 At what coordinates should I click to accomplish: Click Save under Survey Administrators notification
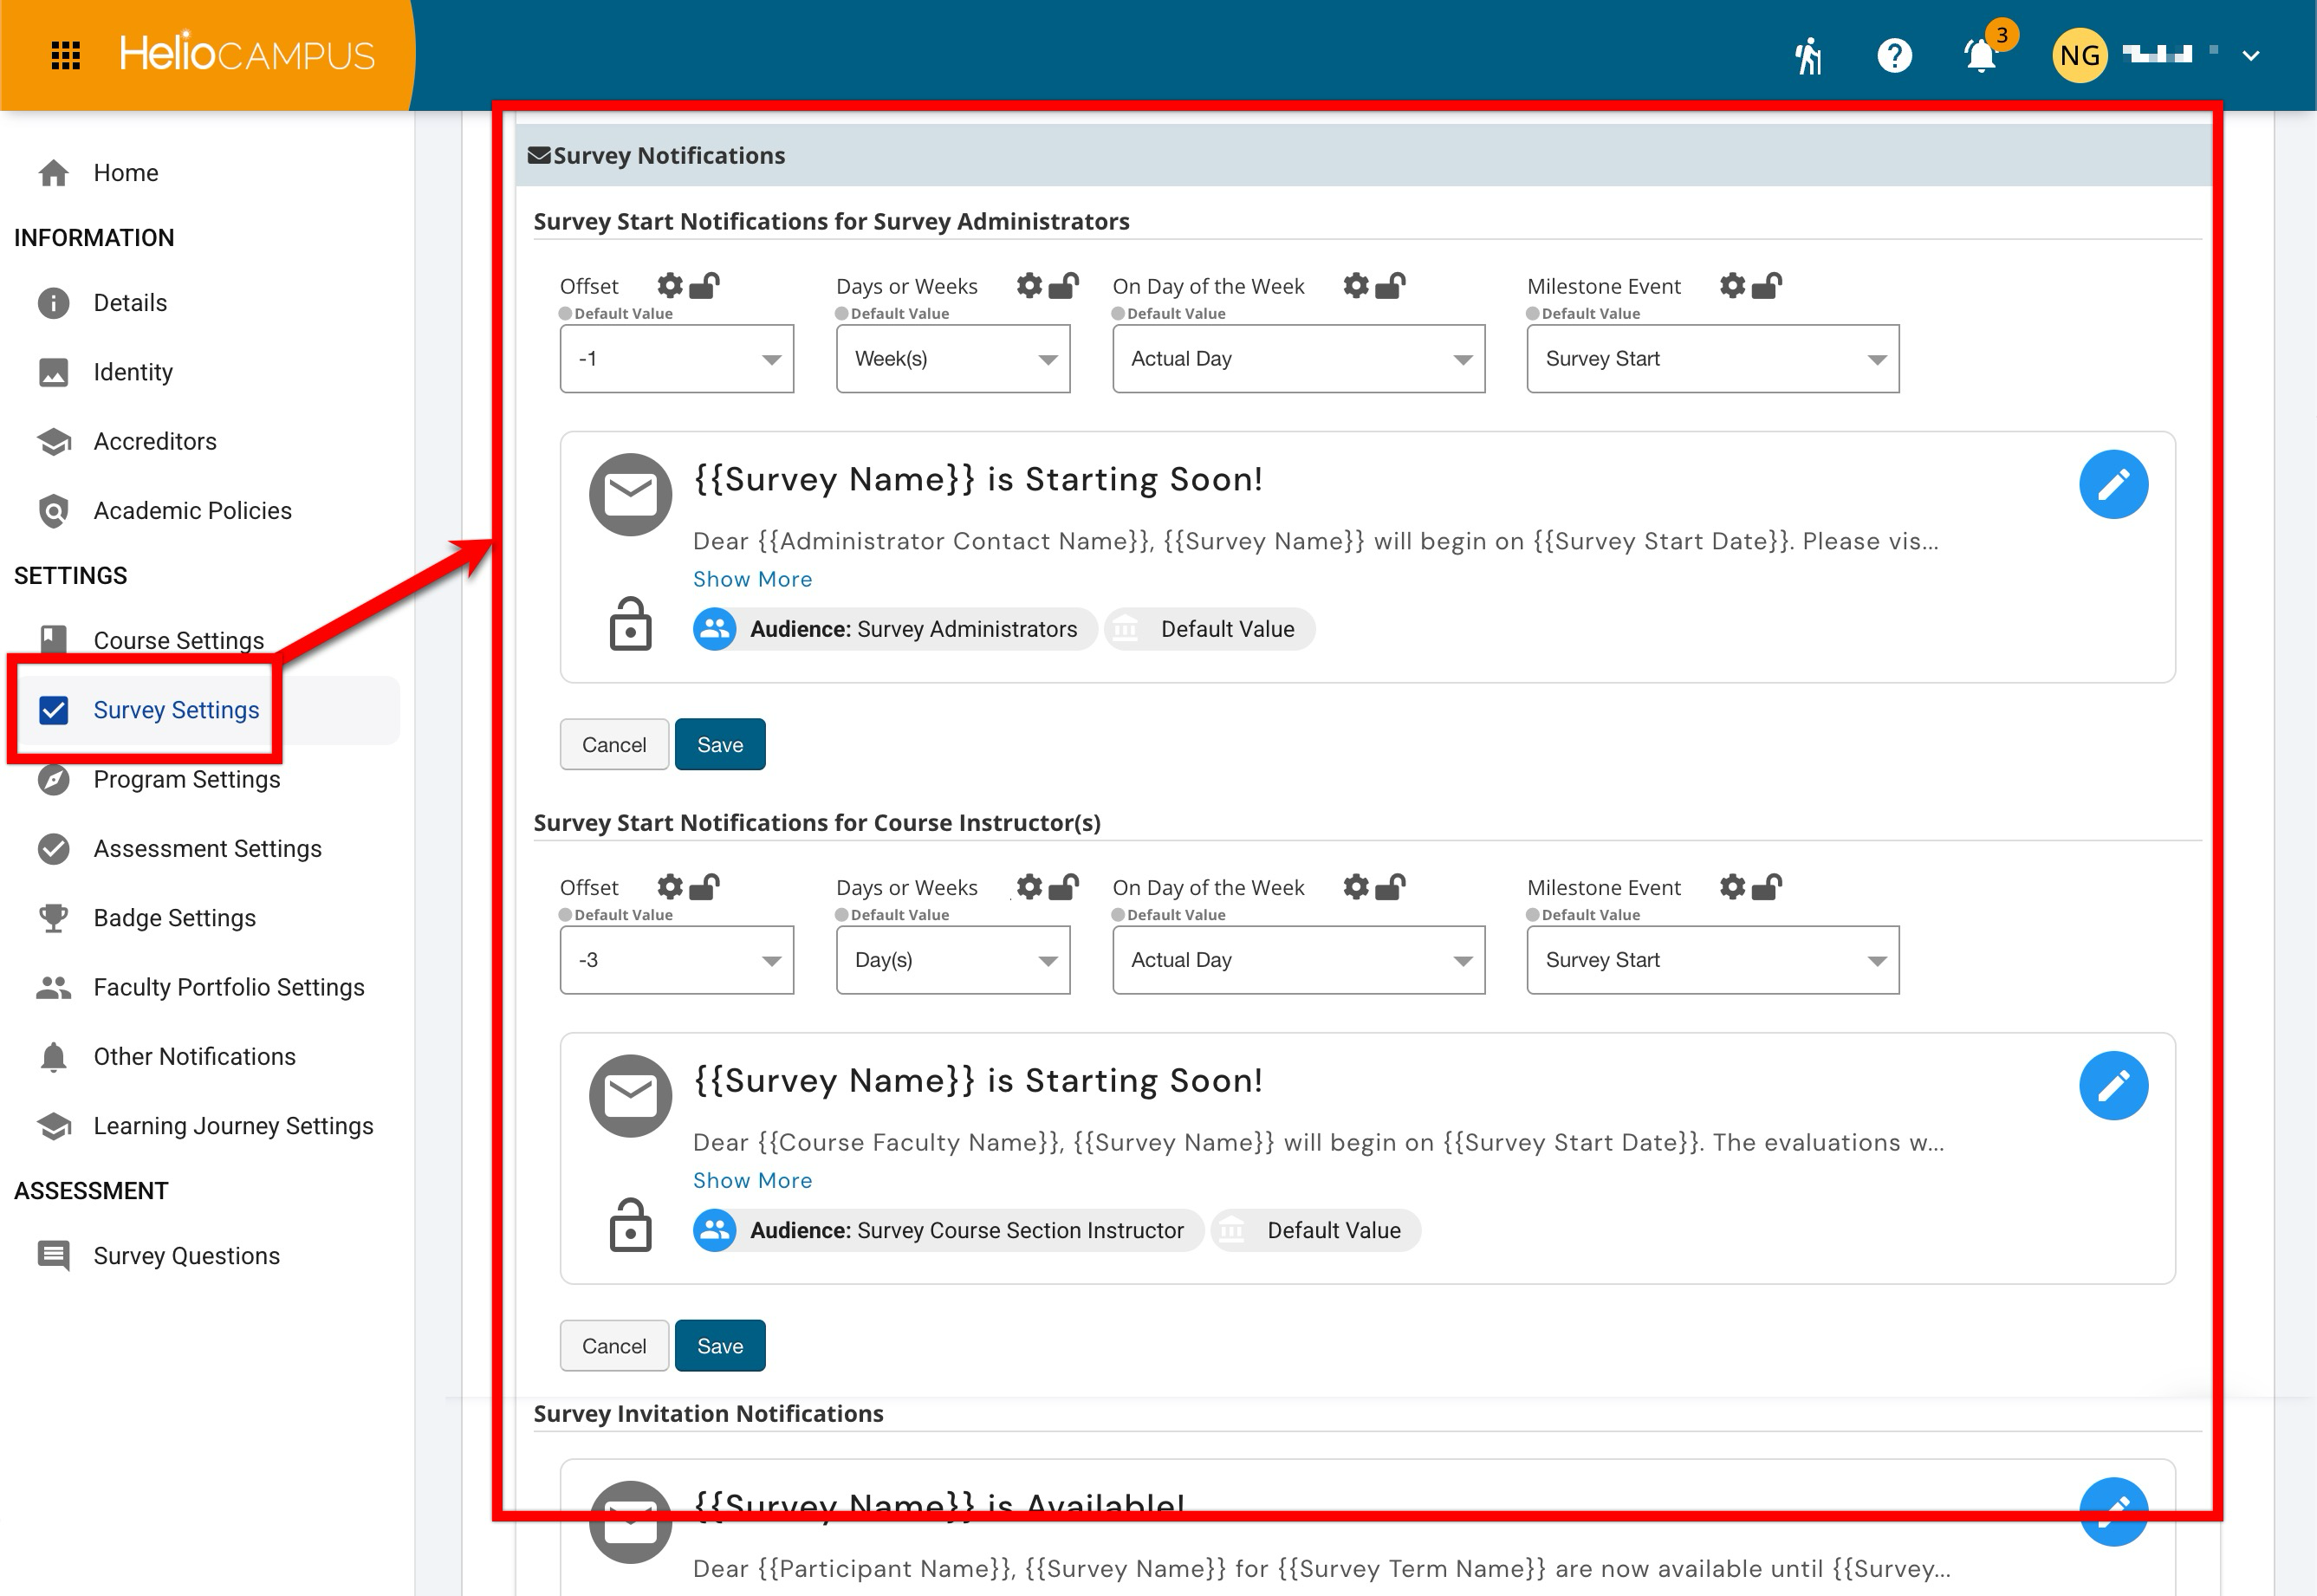click(x=720, y=745)
